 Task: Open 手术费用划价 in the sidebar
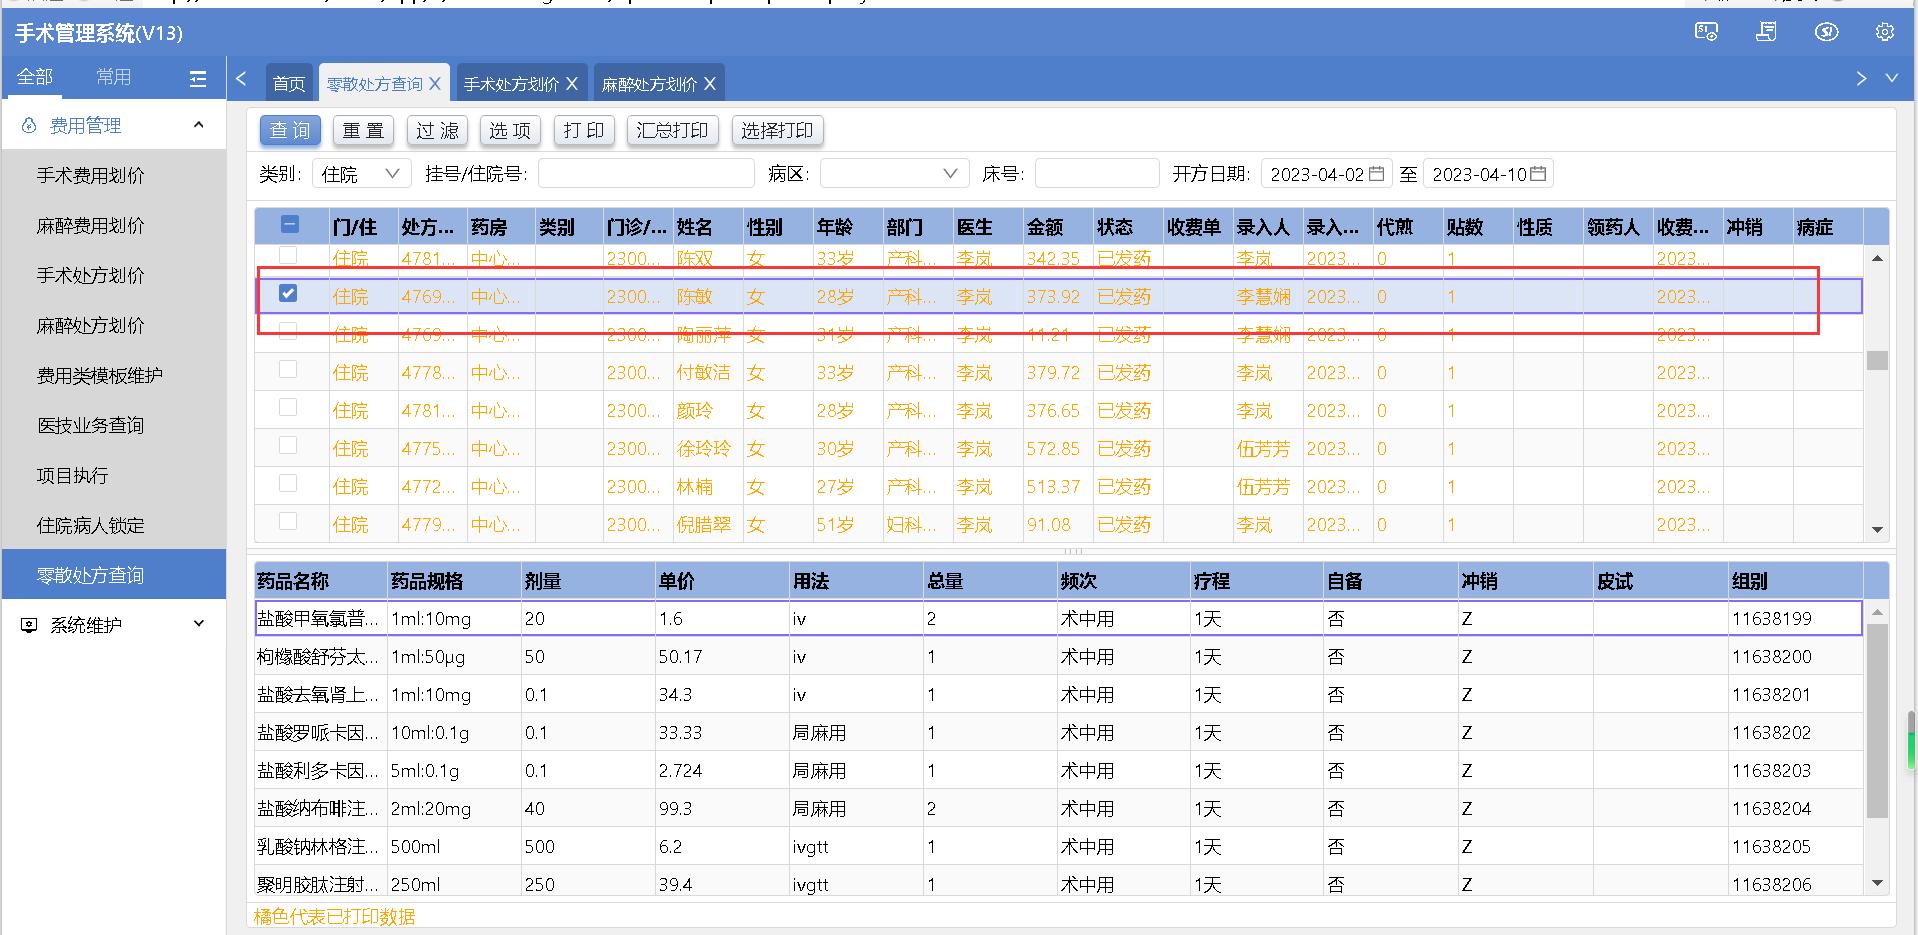114,175
